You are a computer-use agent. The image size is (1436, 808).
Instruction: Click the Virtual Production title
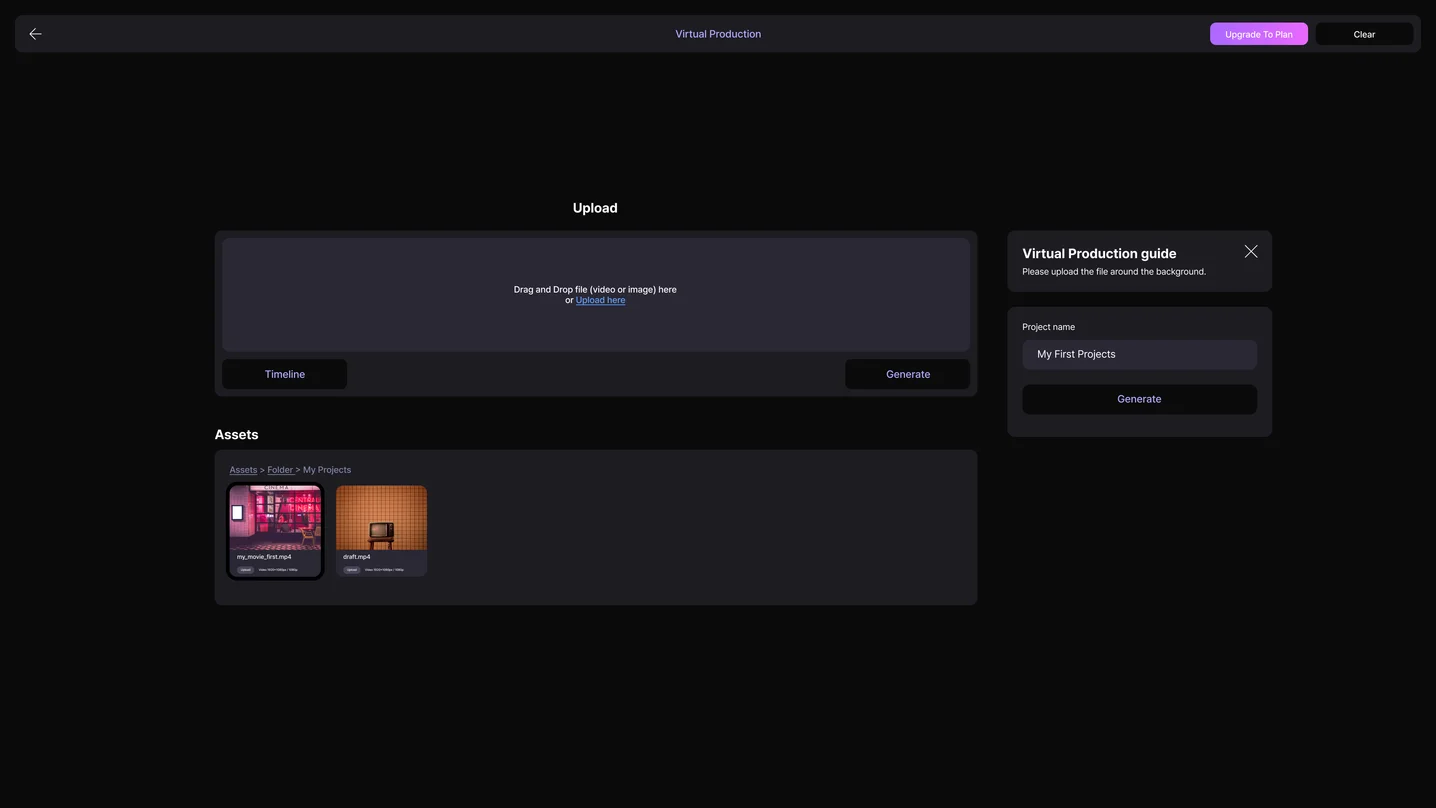718,33
